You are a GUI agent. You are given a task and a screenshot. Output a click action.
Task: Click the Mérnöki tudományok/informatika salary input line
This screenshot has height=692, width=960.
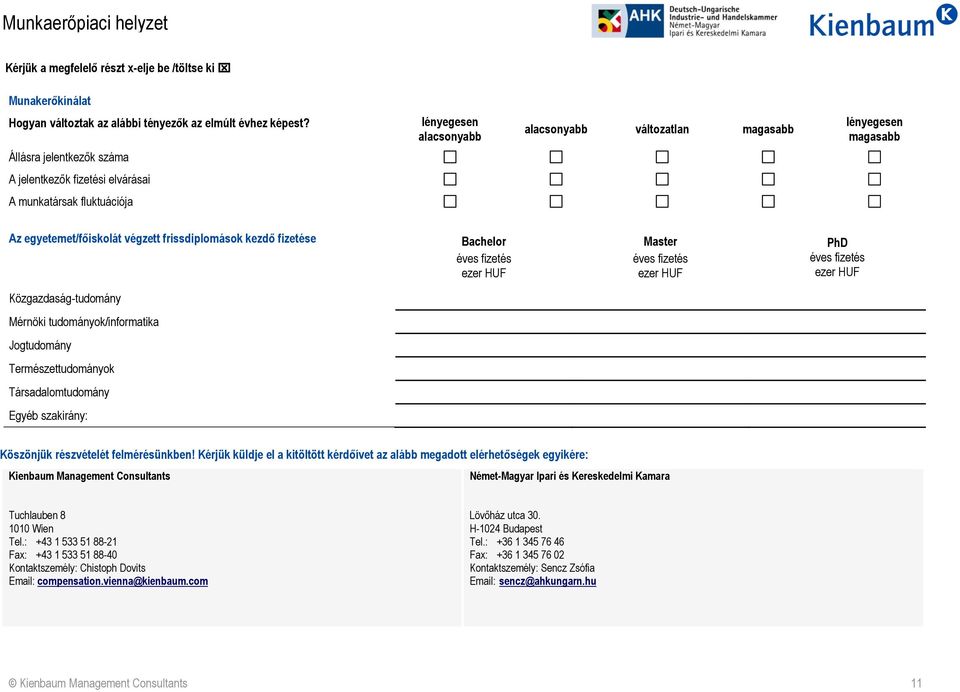click(x=660, y=323)
